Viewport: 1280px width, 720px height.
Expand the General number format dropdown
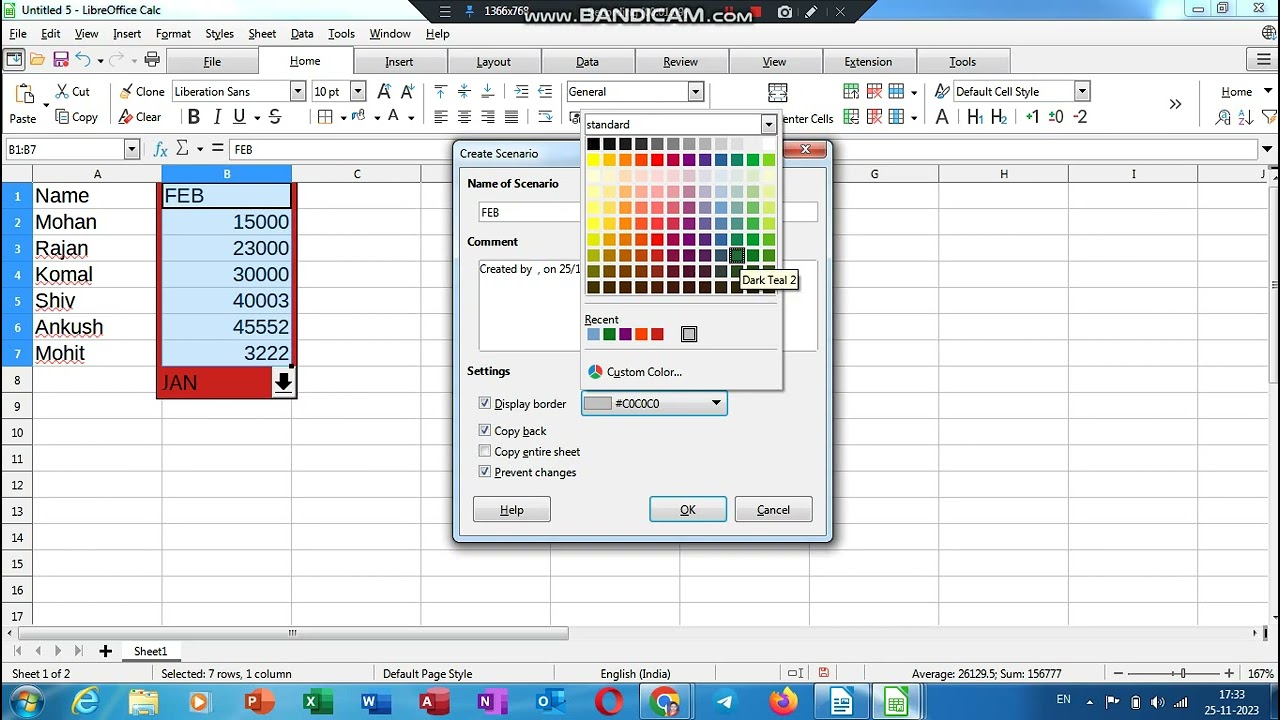tap(695, 91)
